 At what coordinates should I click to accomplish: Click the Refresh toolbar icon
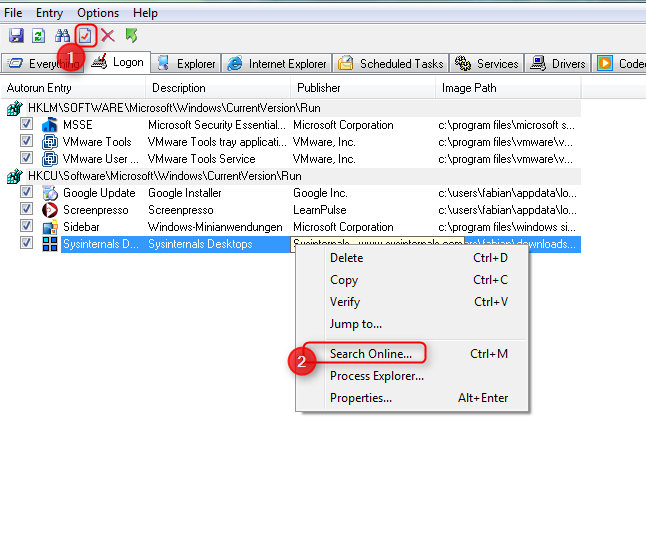click(38, 36)
